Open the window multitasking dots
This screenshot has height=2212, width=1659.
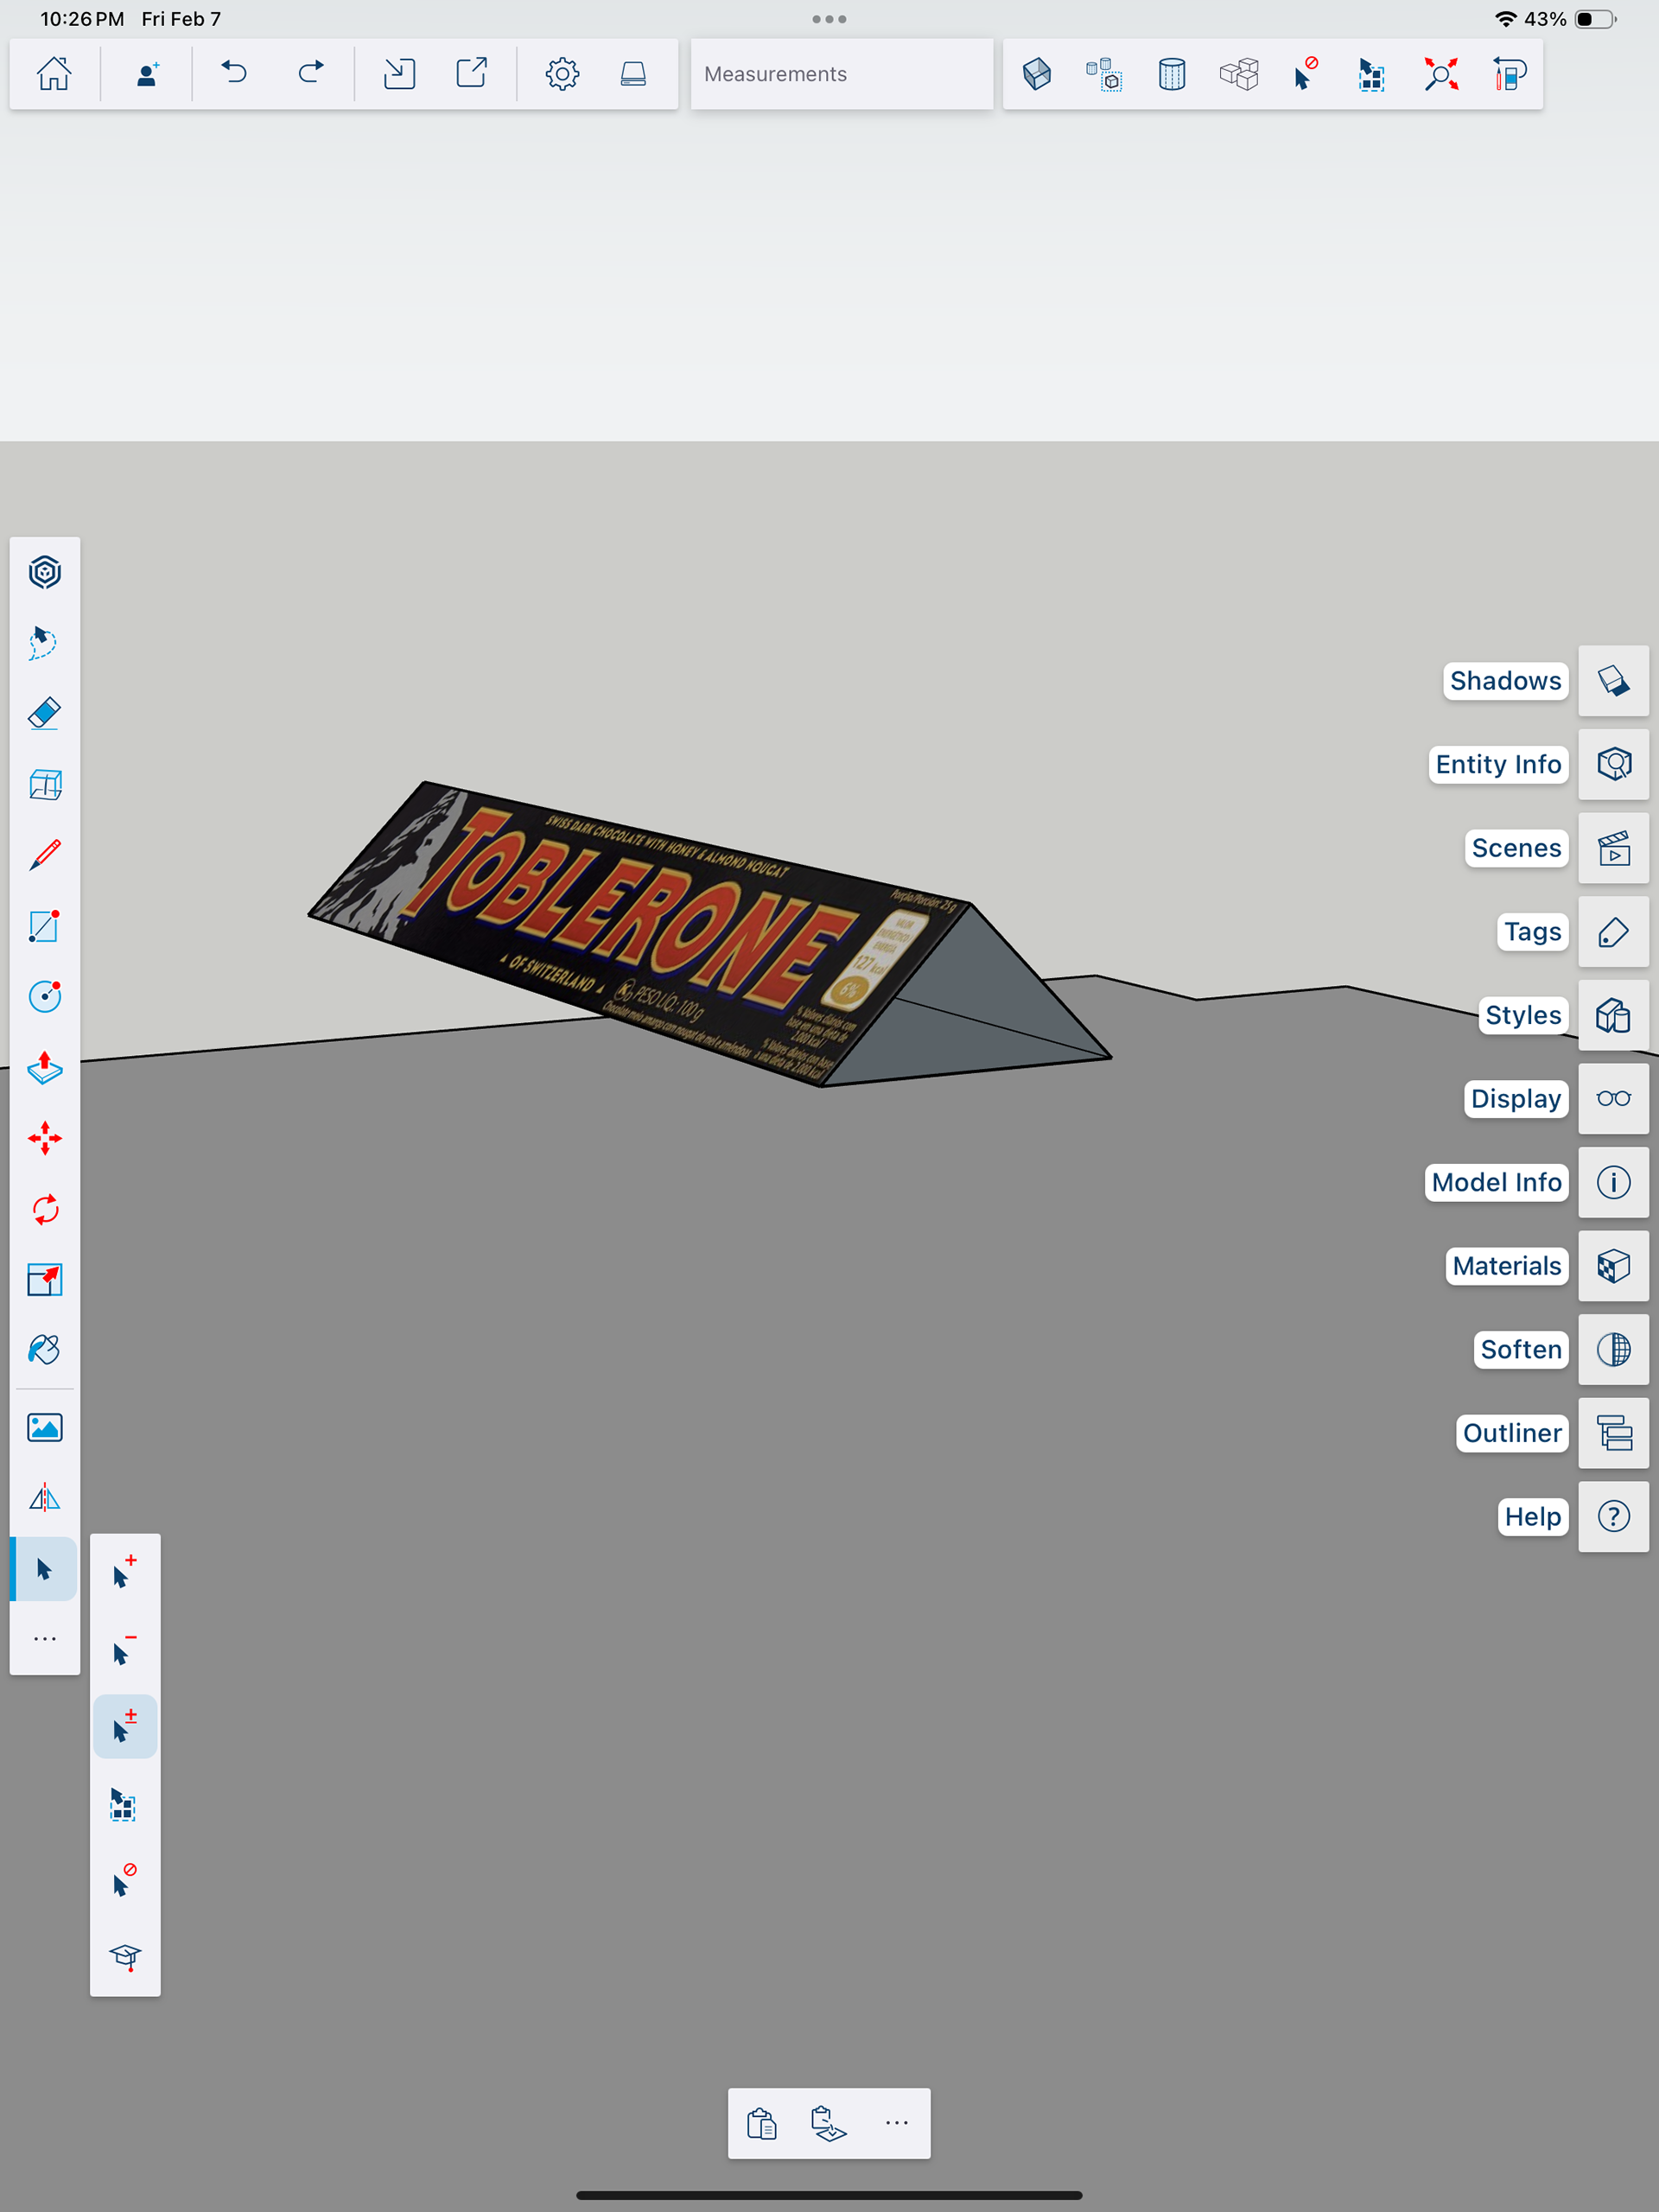(x=829, y=19)
